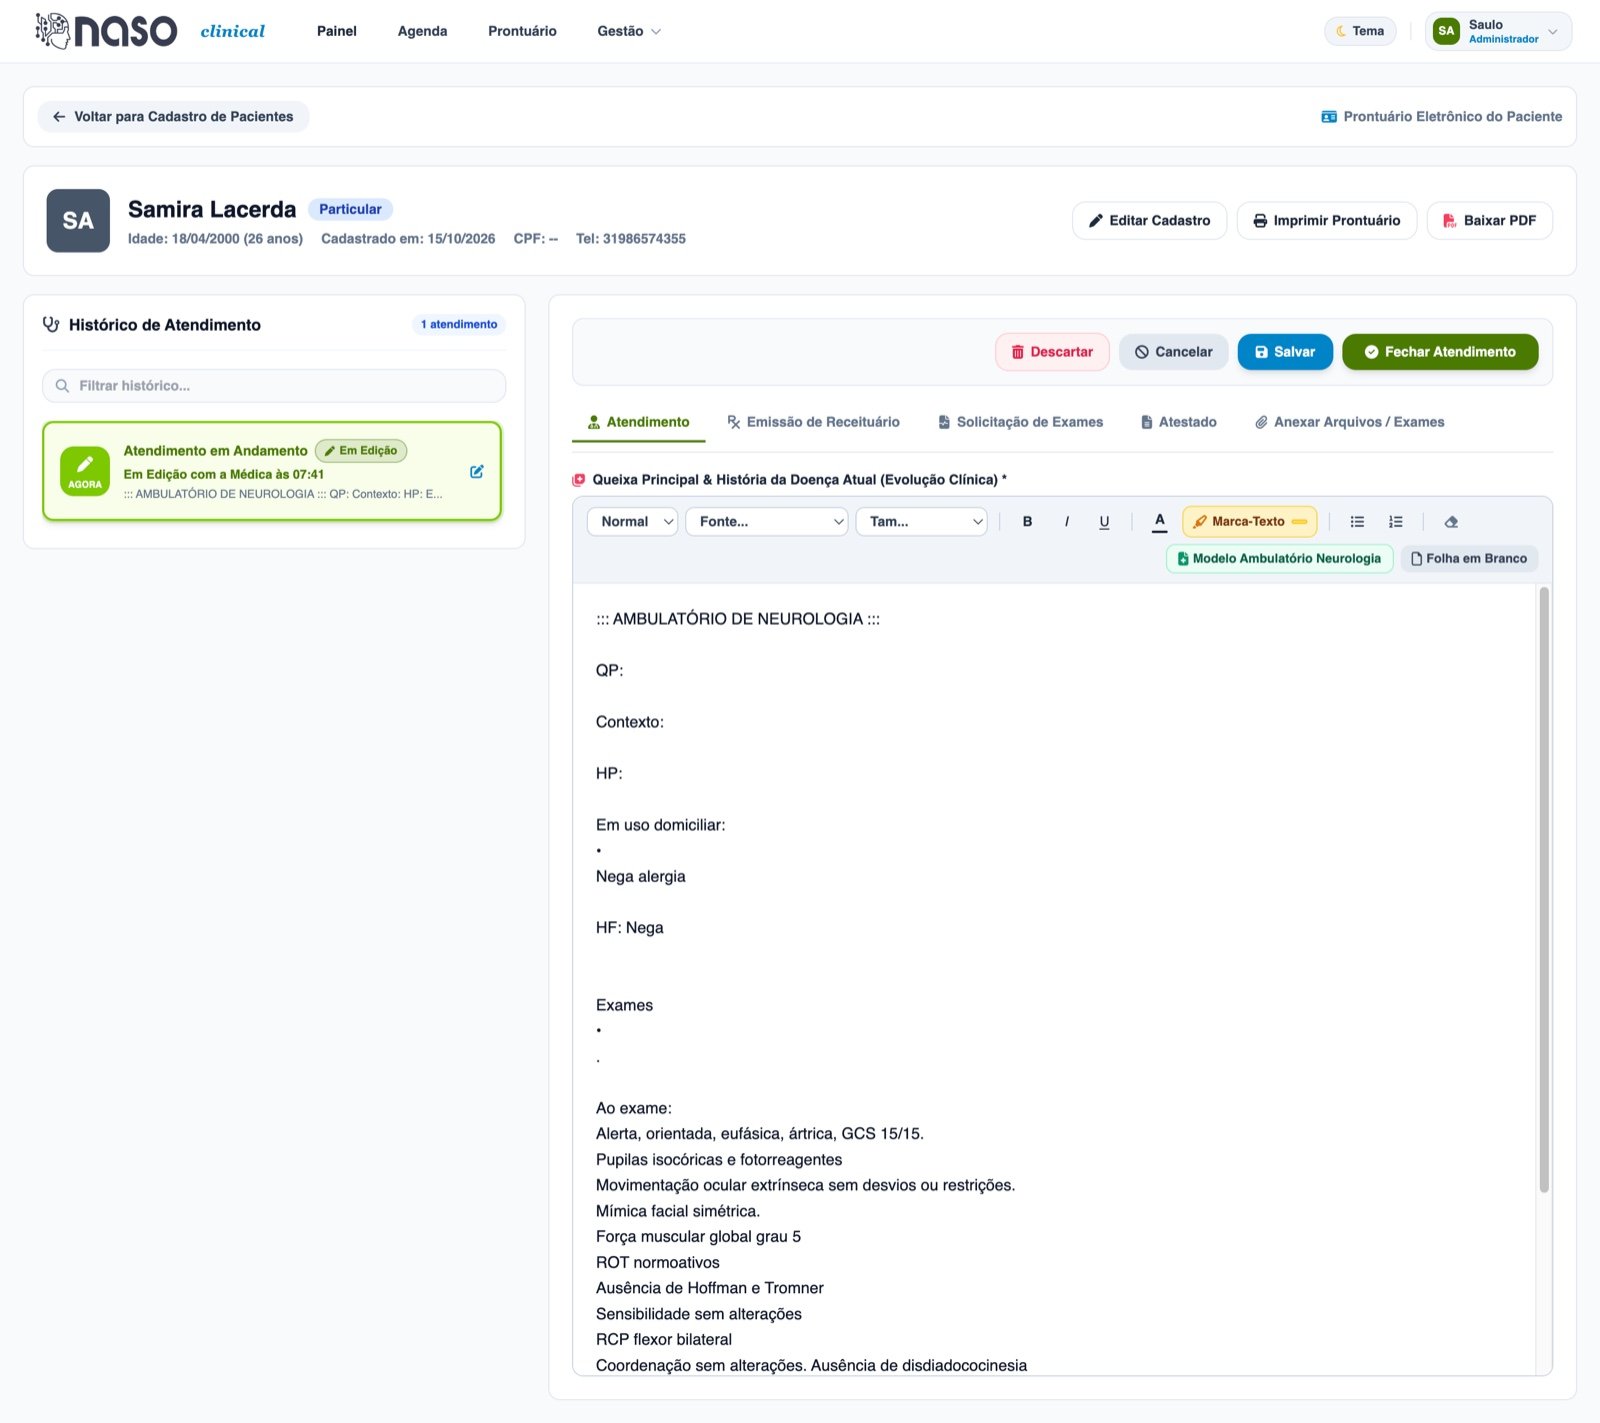The image size is (1600, 1423).
Task: Click the naso clinical logo
Action: tap(150, 31)
